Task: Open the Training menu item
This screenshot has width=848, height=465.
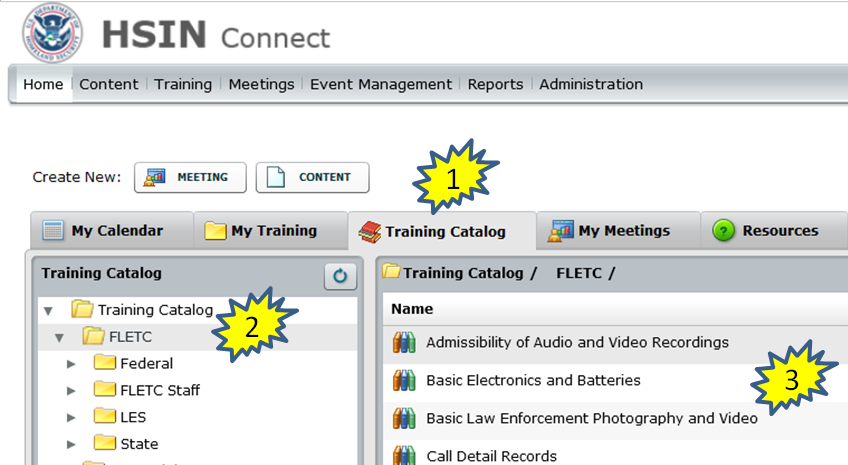Action: pos(183,84)
